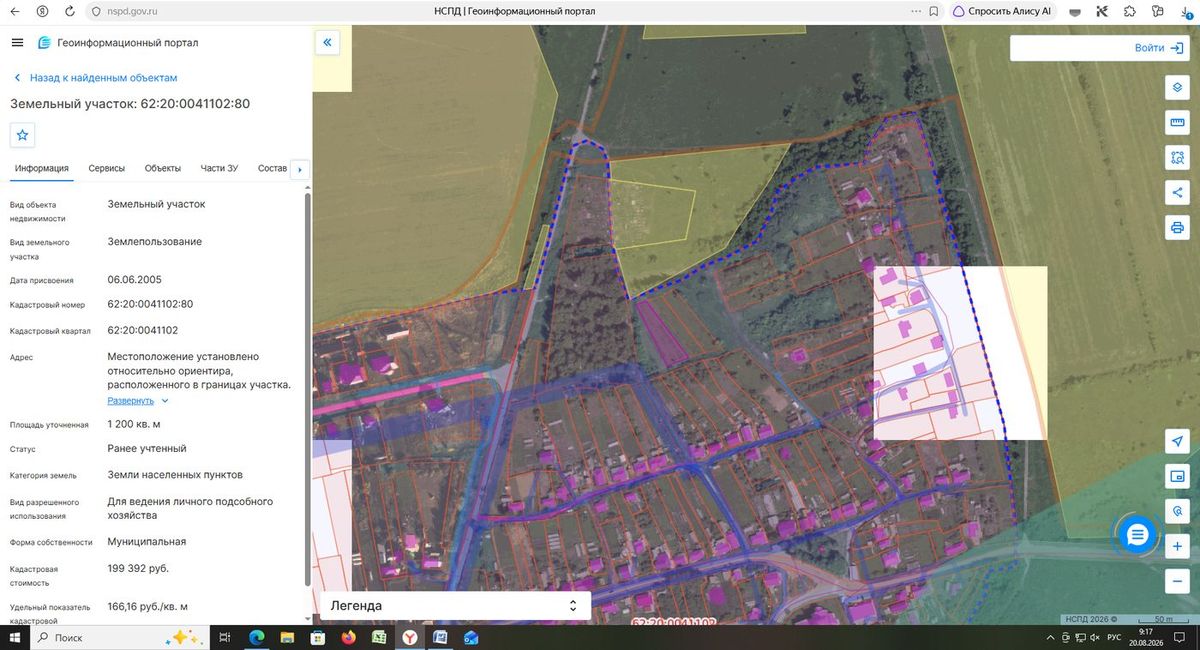The image size is (1200, 650).
Task: Open Task View in the taskbar
Action: [x=225, y=637]
